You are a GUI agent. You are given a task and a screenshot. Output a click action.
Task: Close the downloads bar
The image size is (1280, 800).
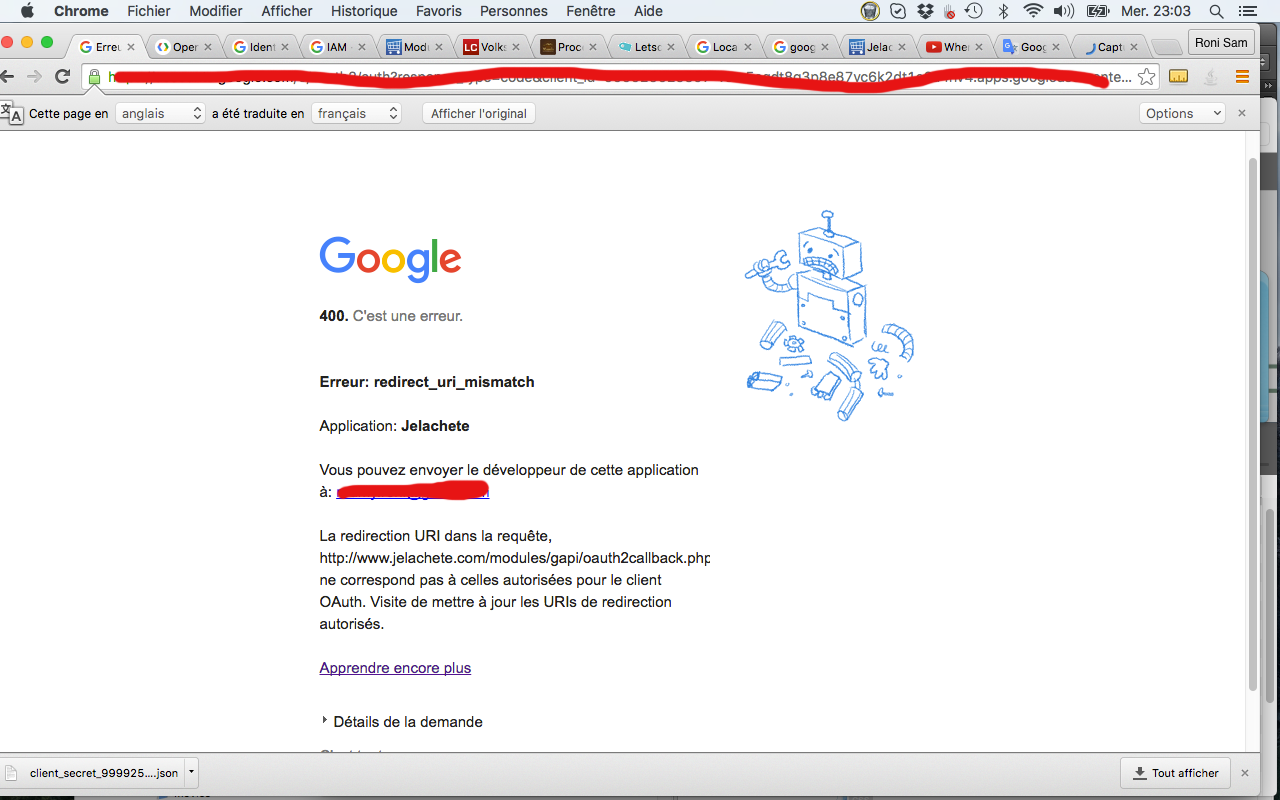click(1245, 773)
